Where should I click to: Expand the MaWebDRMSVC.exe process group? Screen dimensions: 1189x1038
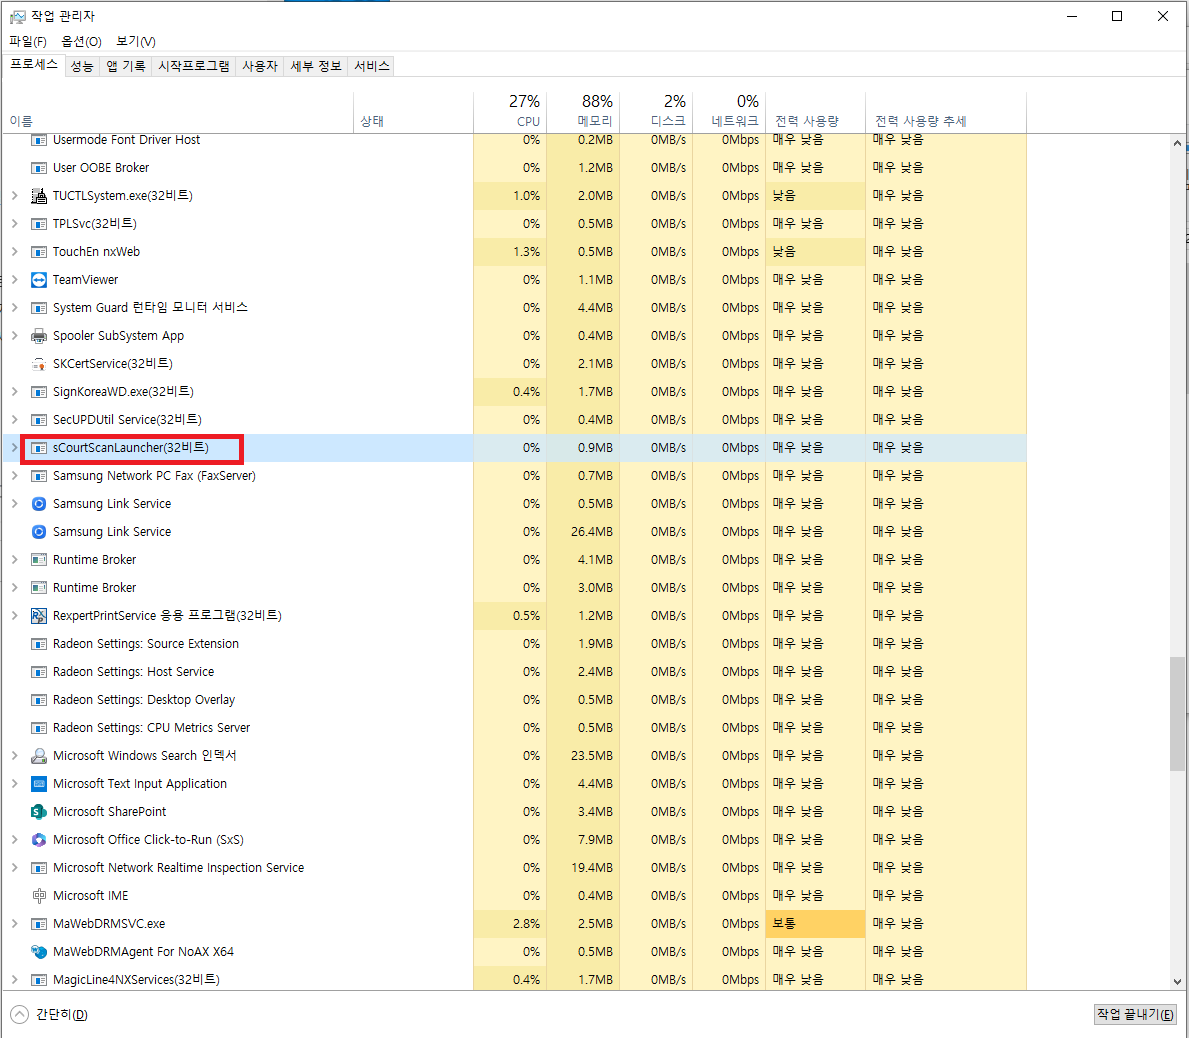tap(14, 924)
